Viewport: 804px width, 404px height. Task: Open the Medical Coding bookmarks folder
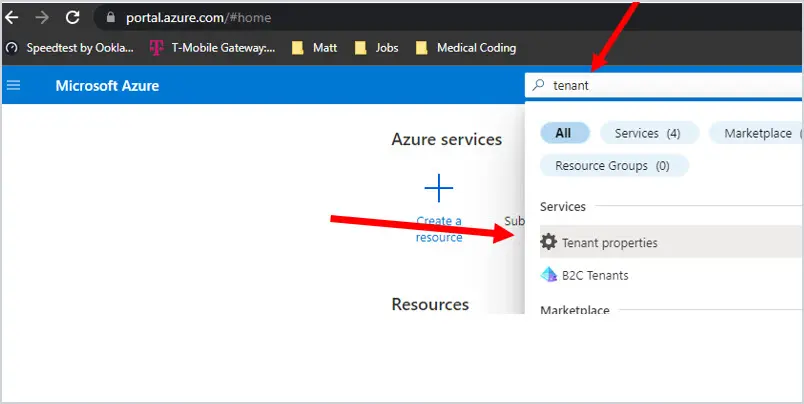[x=466, y=48]
